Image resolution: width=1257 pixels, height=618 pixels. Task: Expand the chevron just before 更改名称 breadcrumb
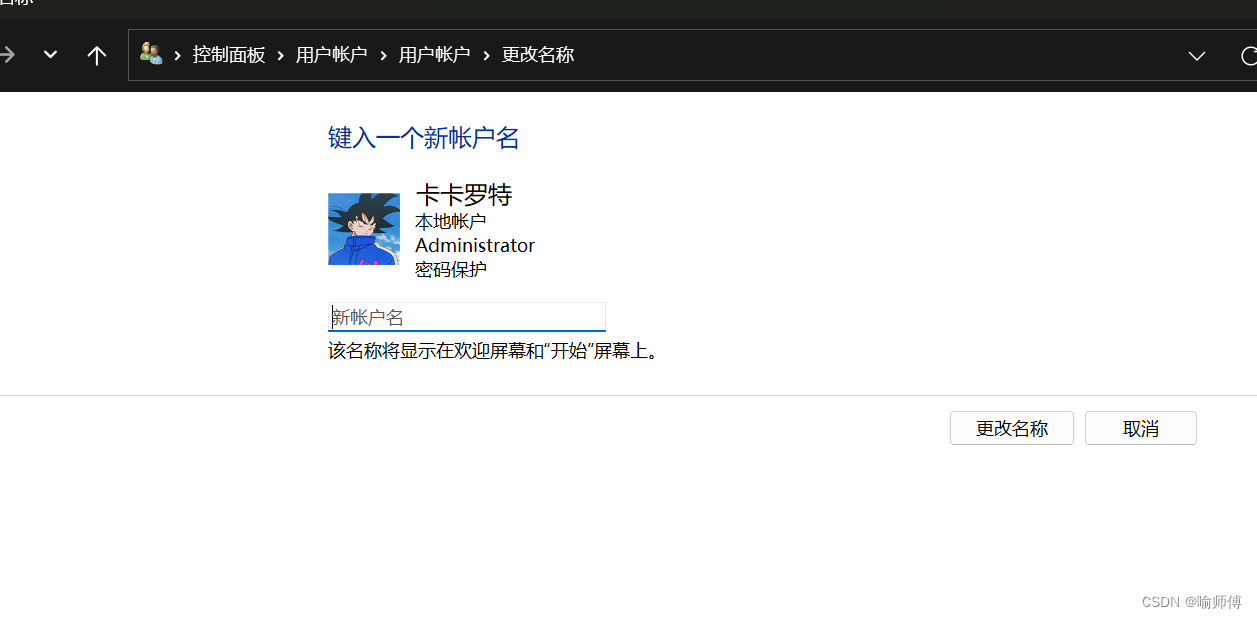coord(487,55)
